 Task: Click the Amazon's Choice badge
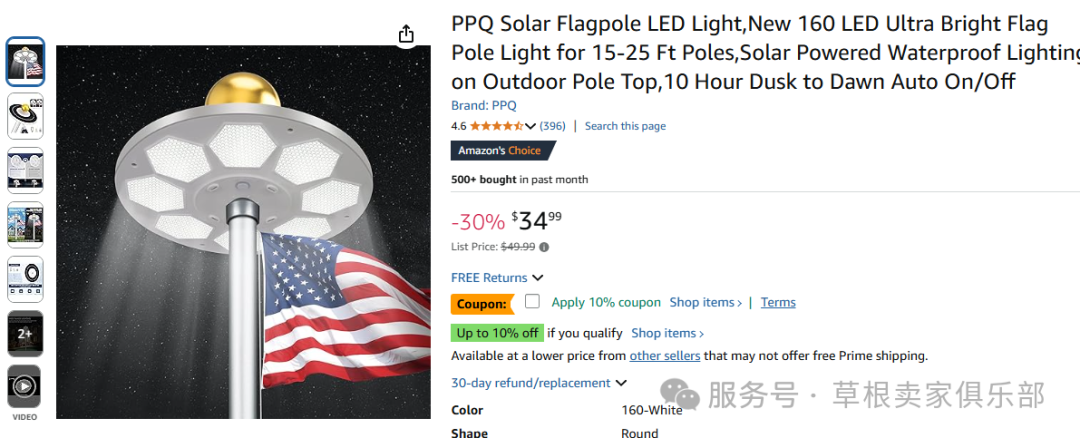coord(500,151)
